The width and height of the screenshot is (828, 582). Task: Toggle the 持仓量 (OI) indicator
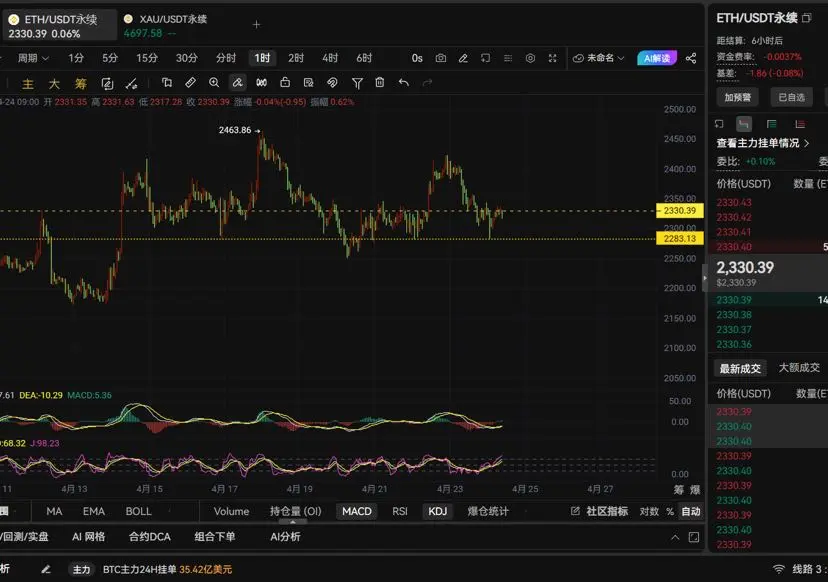295,511
